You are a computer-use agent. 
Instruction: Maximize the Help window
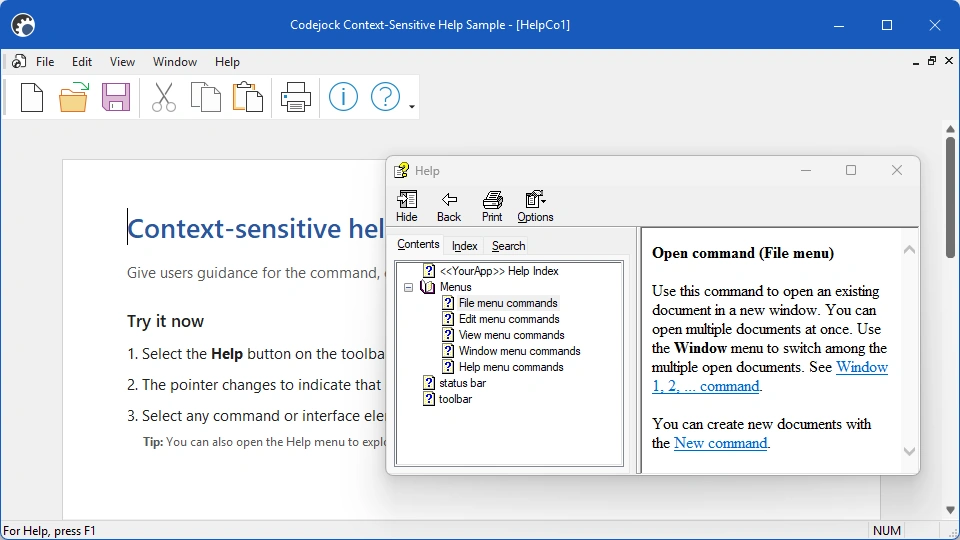click(851, 170)
